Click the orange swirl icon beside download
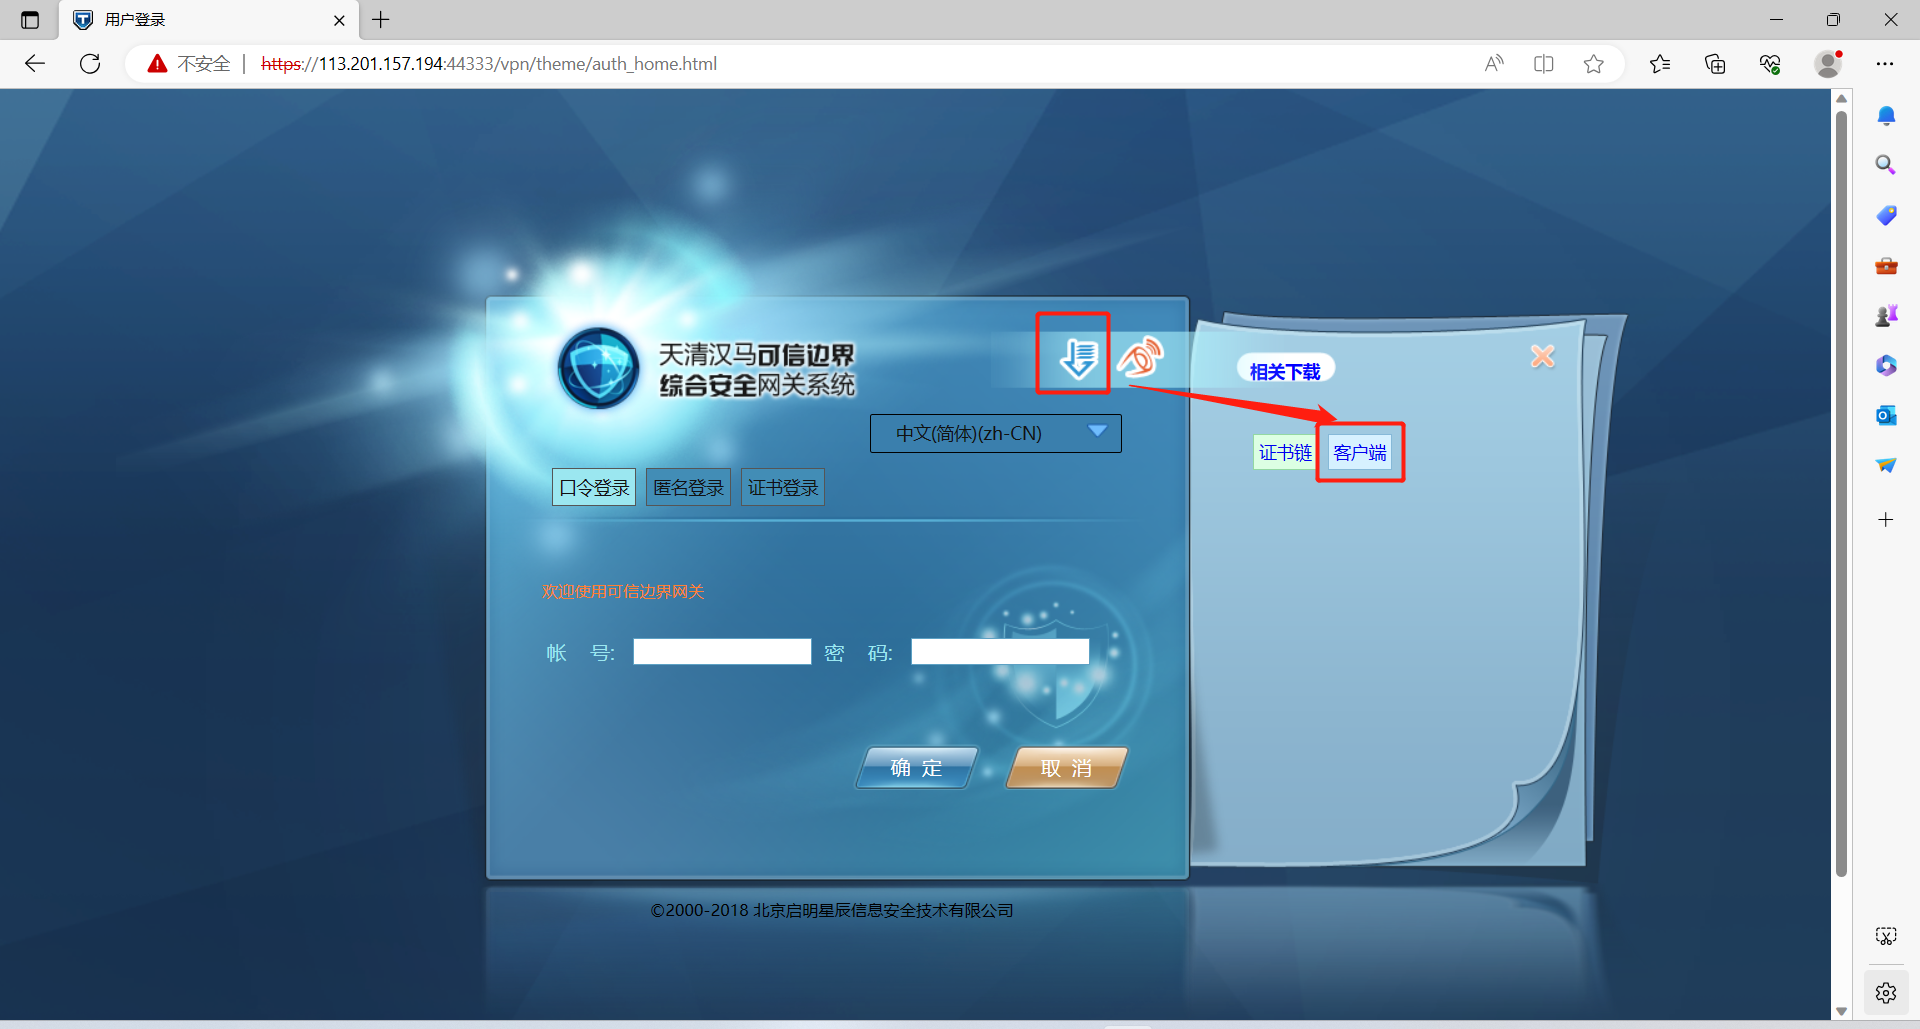The height and width of the screenshot is (1029, 1920). (1141, 356)
